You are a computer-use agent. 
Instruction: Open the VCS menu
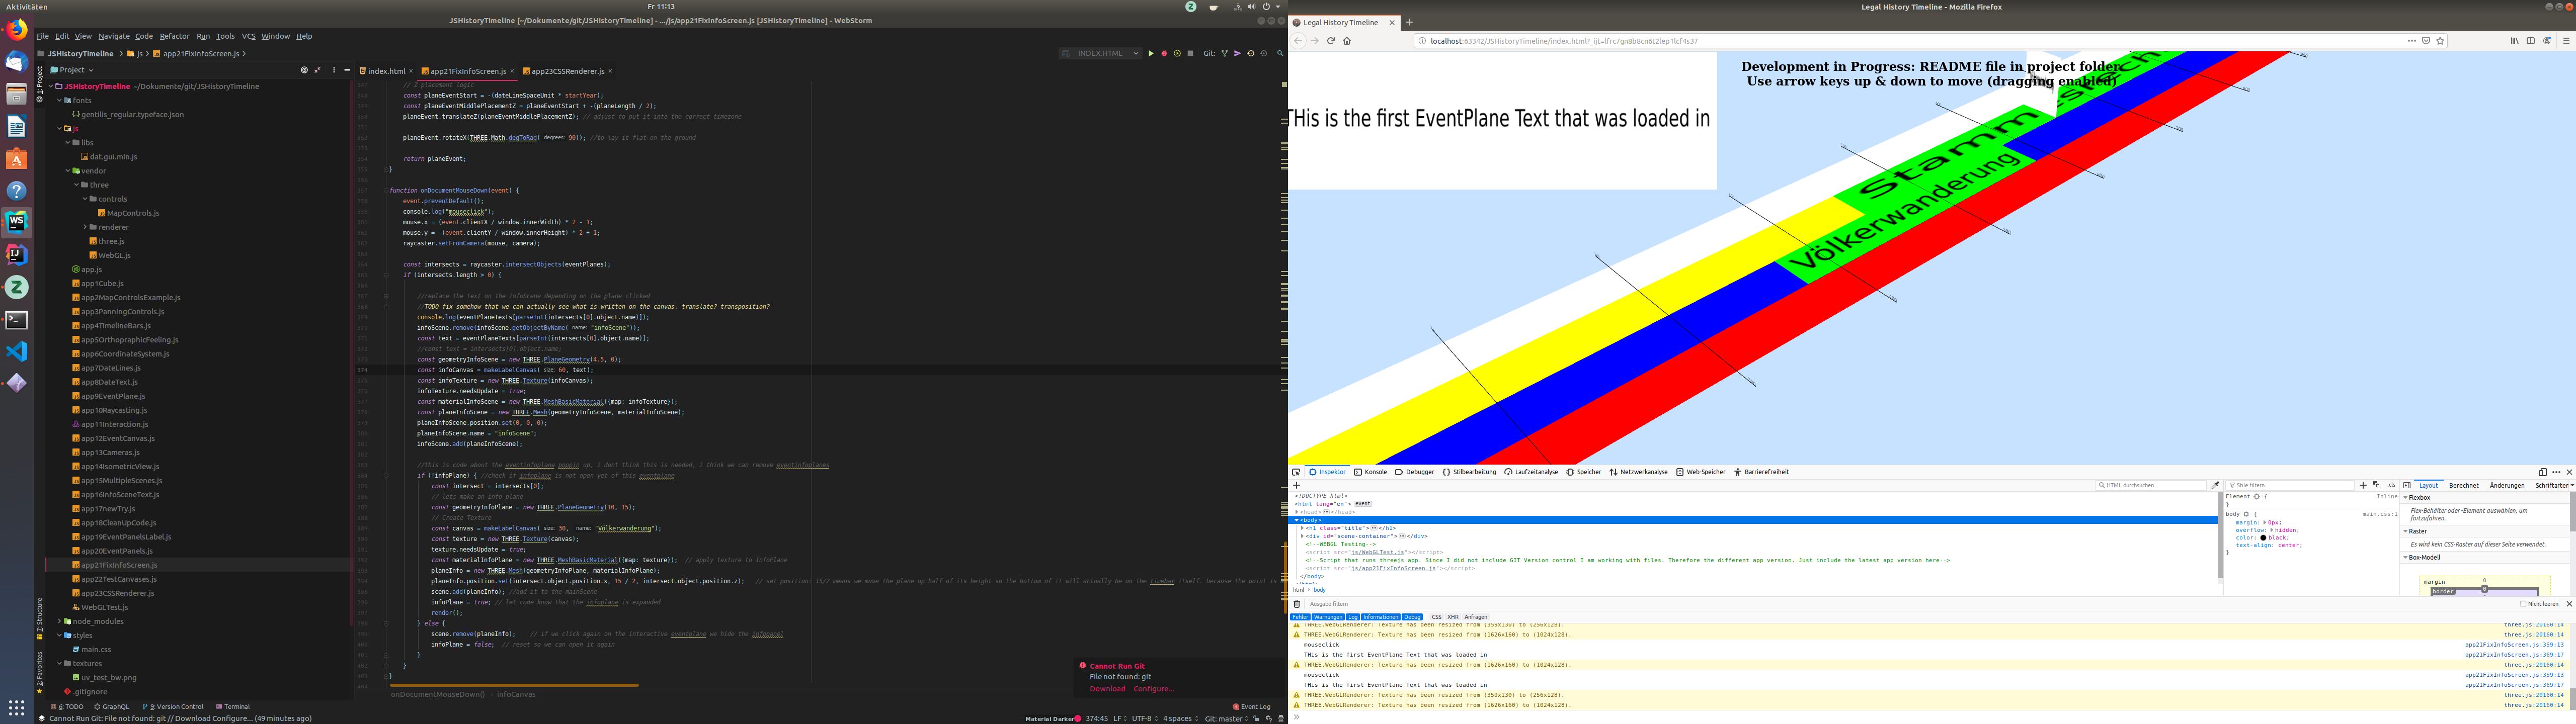248,36
